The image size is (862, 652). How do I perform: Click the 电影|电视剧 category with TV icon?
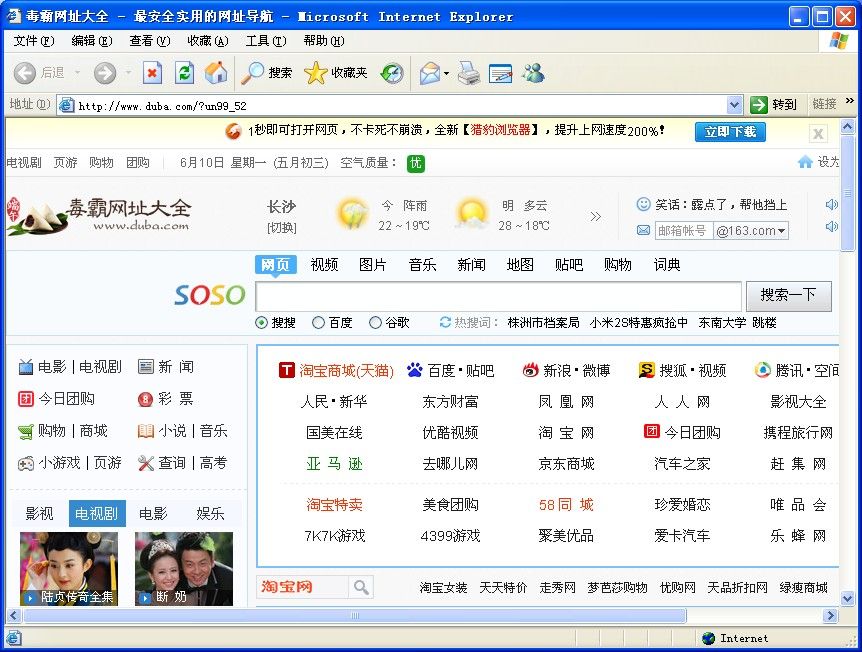(70, 367)
